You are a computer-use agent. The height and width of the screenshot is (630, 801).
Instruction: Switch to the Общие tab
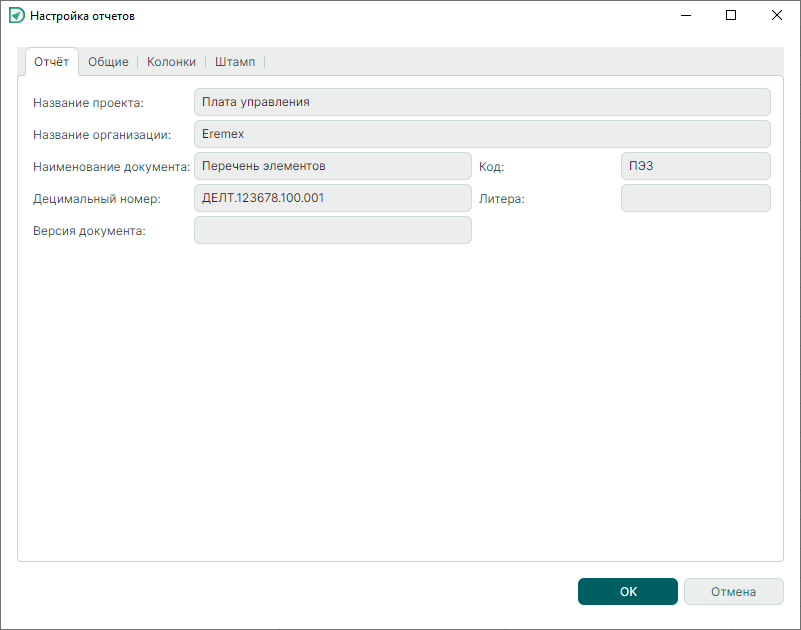click(108, 62)
